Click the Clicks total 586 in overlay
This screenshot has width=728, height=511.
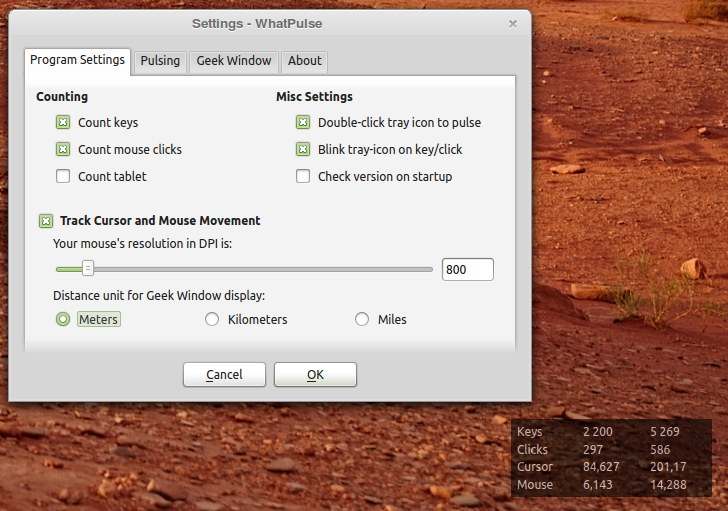pyautogui.click(x=660, y=449)
